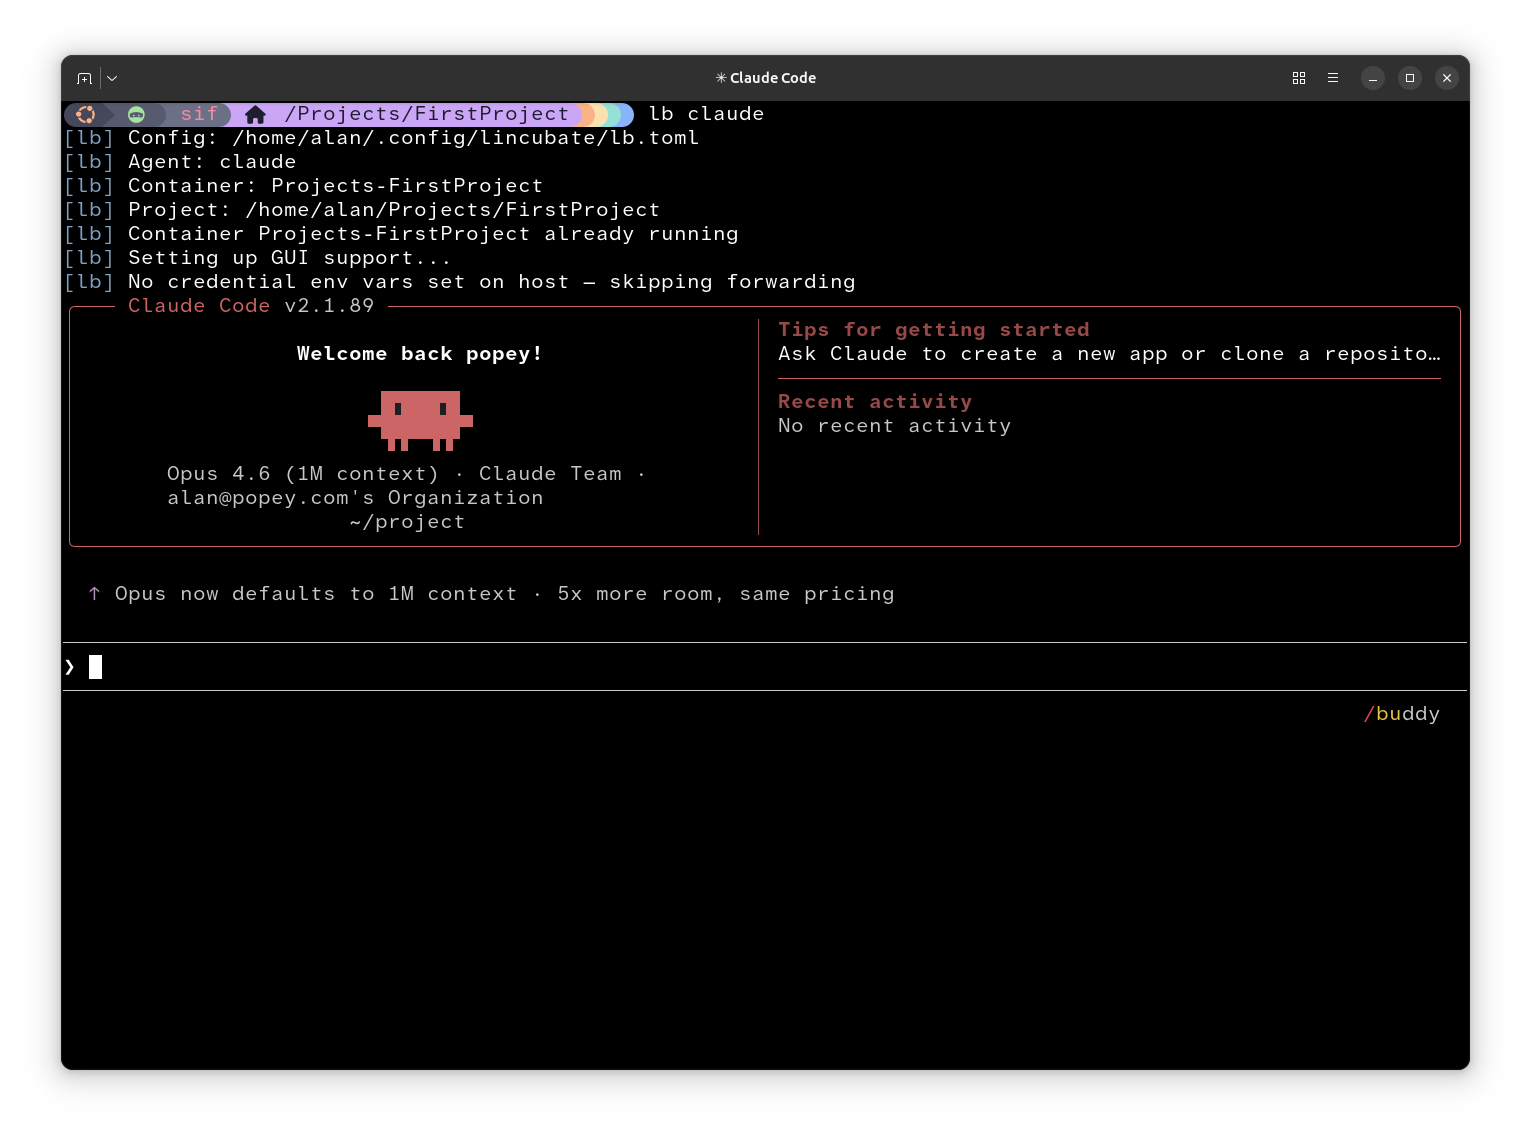The image size is (1531, 1137).
Task: Open the terminal hamburger menu
Action: pyautogui.click(x=1333, y=78)
